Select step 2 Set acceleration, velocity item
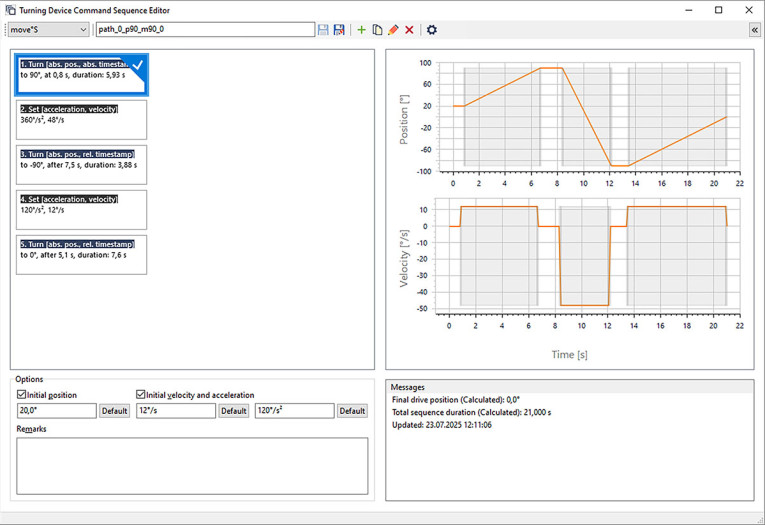765x525 pixels. point(82,119)
